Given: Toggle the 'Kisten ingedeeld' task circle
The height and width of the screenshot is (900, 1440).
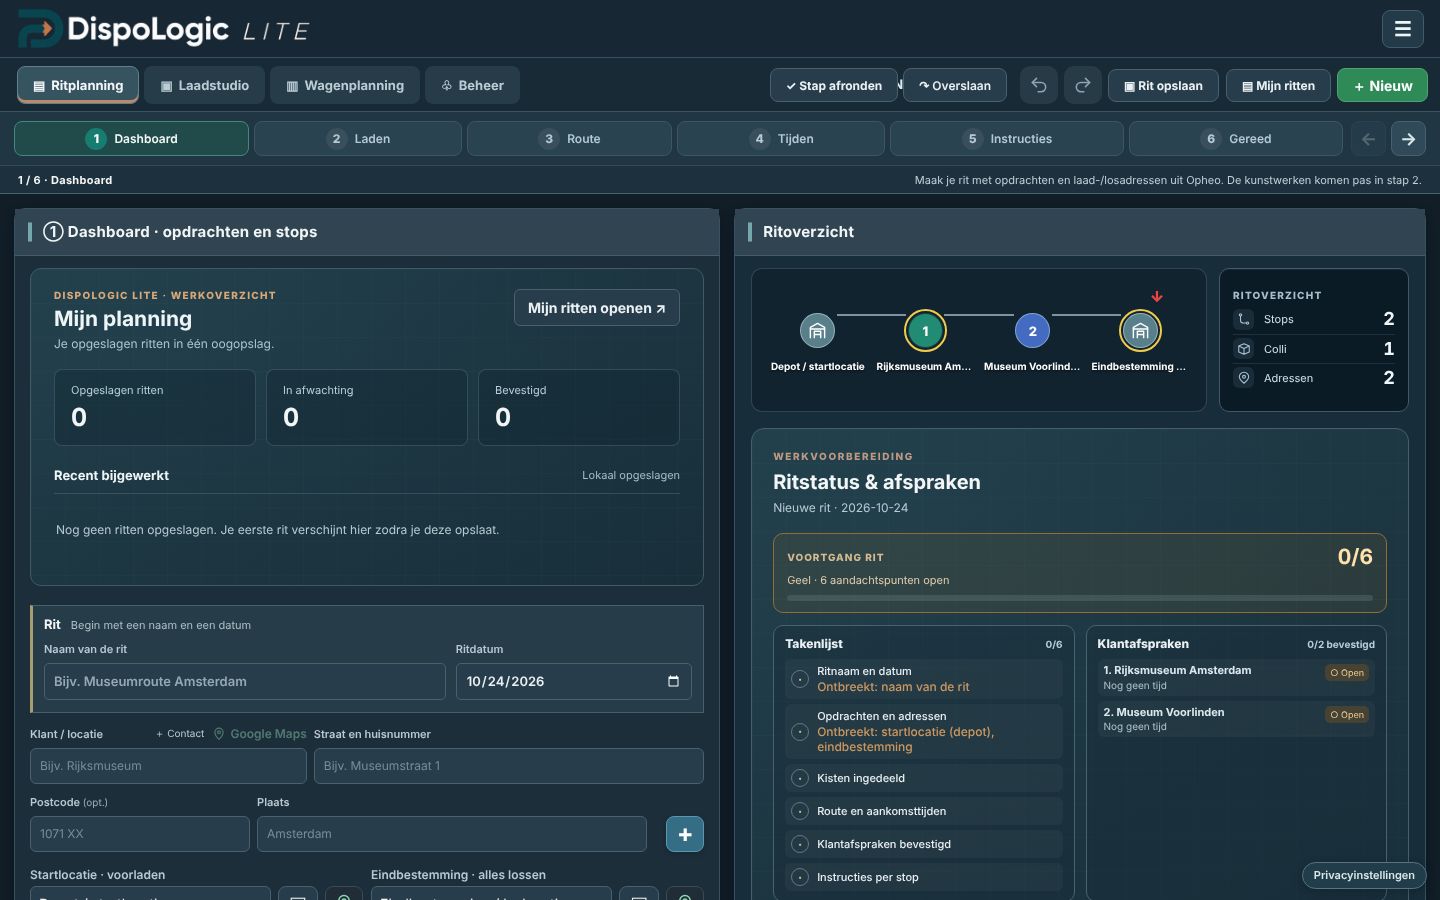Looking at the screenshot, I should [x=800, y=778].
